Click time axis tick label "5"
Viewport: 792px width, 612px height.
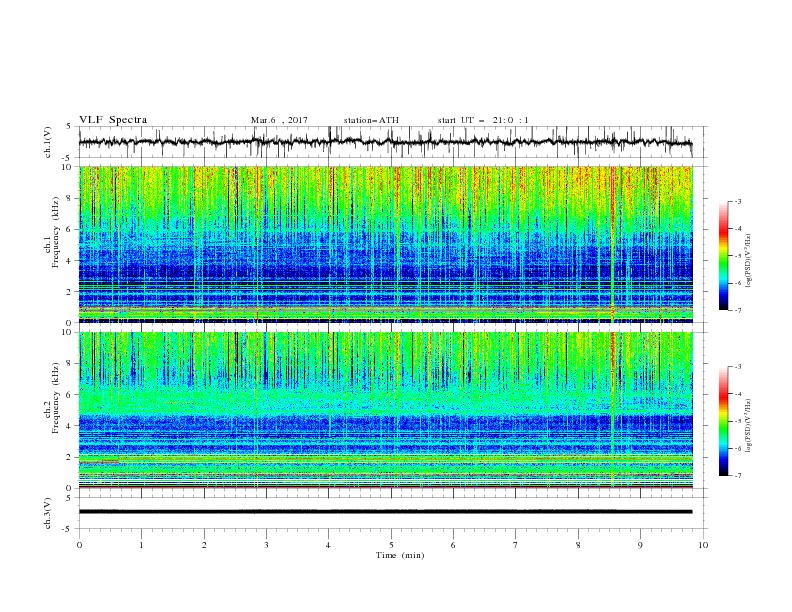pos(391,545)
